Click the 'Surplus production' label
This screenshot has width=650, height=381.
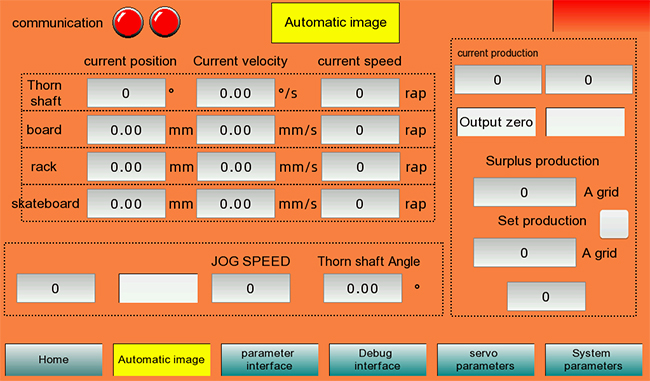[542, 161]
